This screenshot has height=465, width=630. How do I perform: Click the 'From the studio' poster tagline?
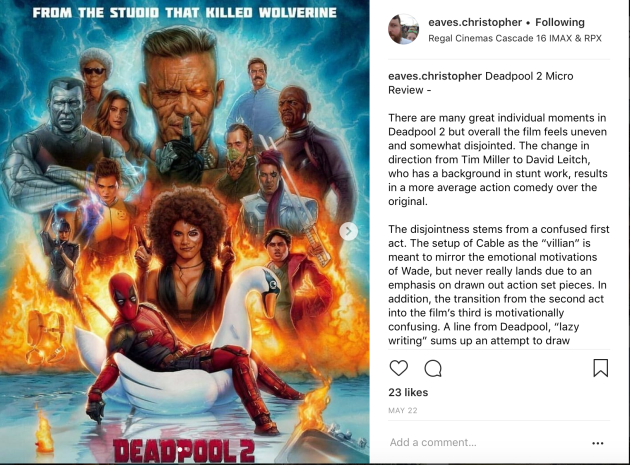(x=184, y=12)
